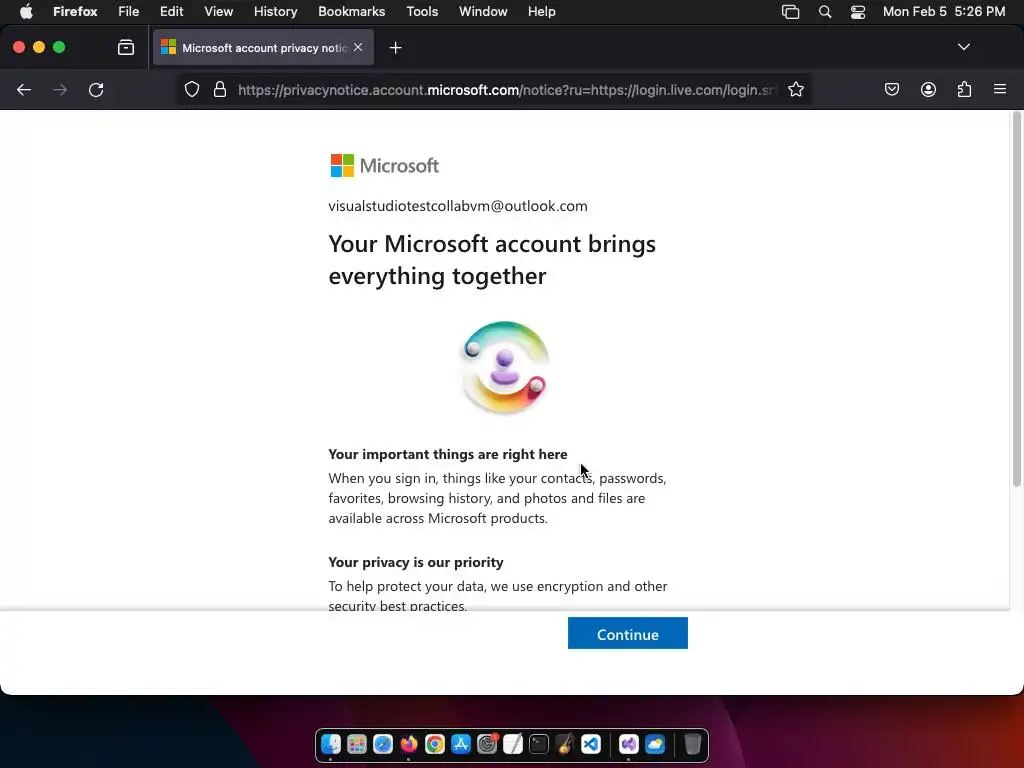Viewport: 1024px width, 768px height.
Task: Click the date and time clock
Action: click(944, 11)
